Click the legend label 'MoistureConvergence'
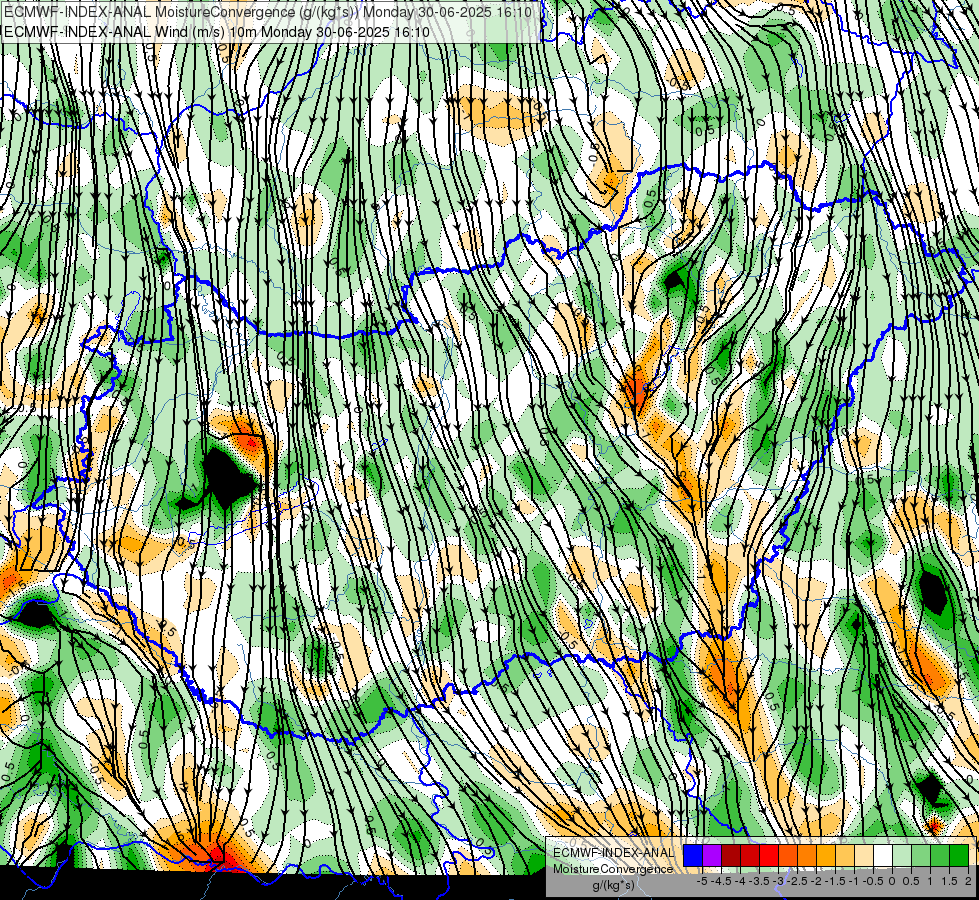 coord(613,869)
